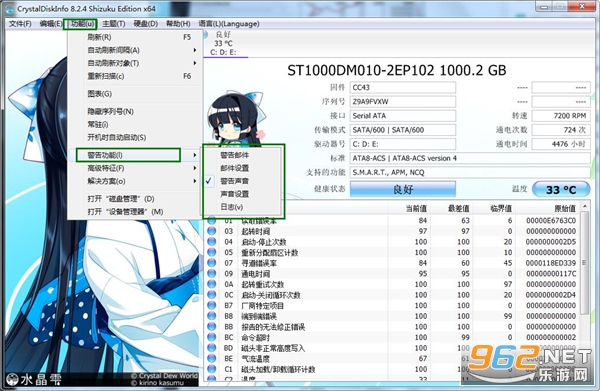The image size is (600, 391).
Task: Click the 33 °C temperature button
Action: pyautogui.click(x=561, y=189)
